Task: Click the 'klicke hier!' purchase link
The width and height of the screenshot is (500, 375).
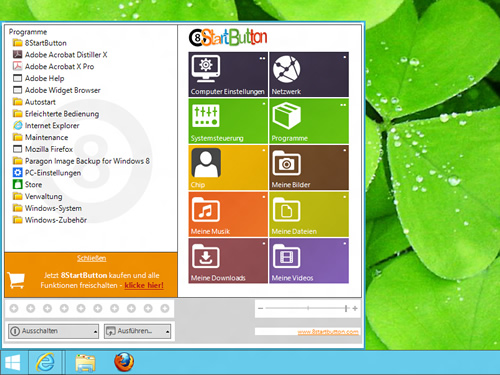Action: pos(144,285)
